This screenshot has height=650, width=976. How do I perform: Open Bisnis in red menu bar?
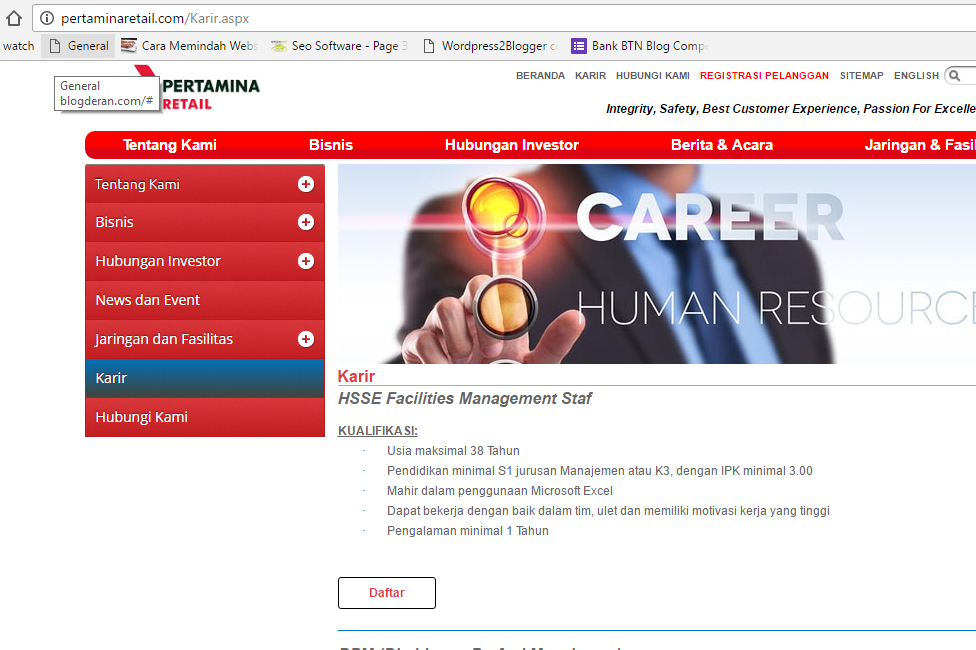coord(331,145)
